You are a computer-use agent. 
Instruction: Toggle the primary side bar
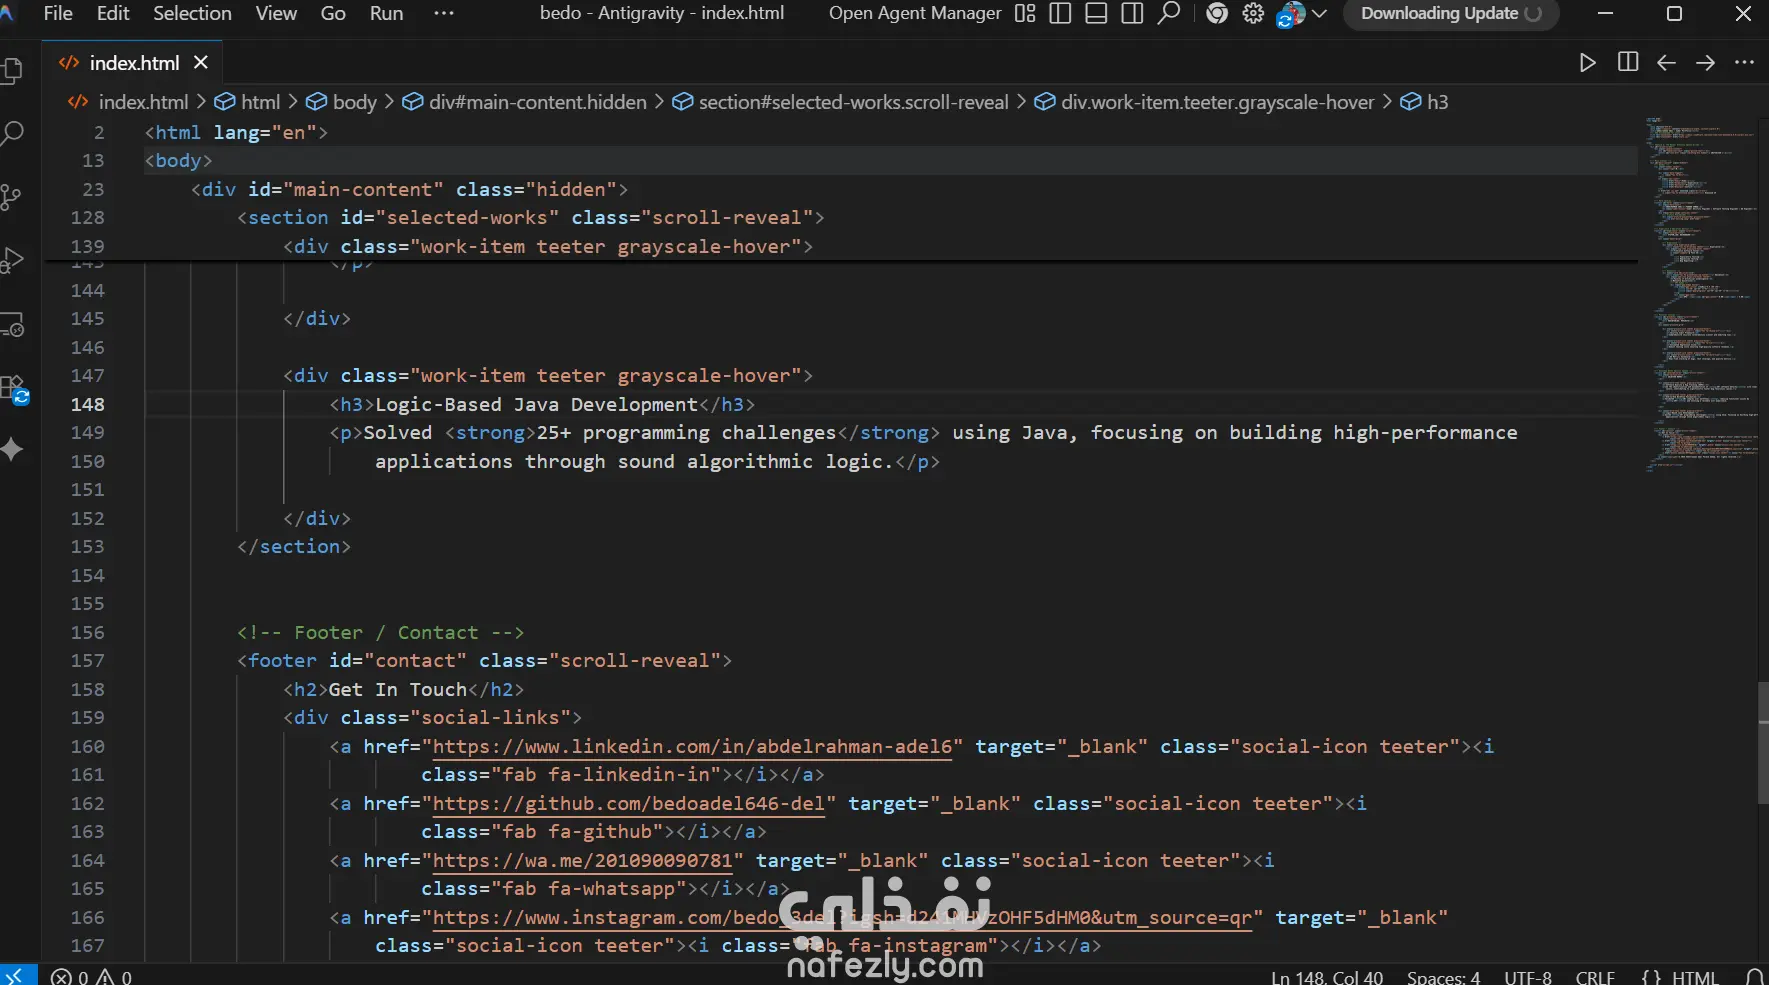(1061, 13)
